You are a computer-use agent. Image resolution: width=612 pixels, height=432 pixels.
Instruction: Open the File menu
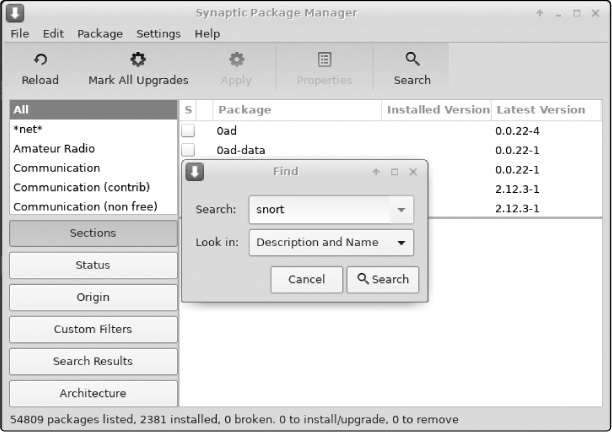click(x=20, y=34)
